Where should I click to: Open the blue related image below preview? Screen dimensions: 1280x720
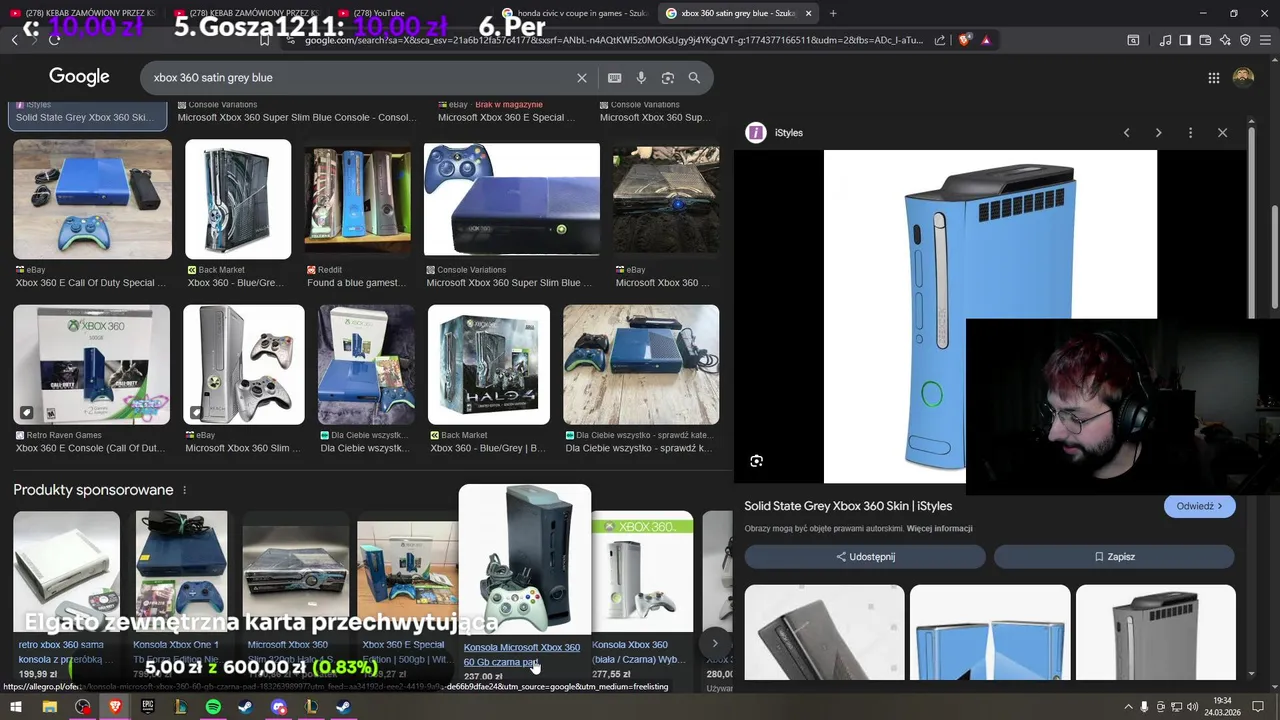(x=989, y=632)
